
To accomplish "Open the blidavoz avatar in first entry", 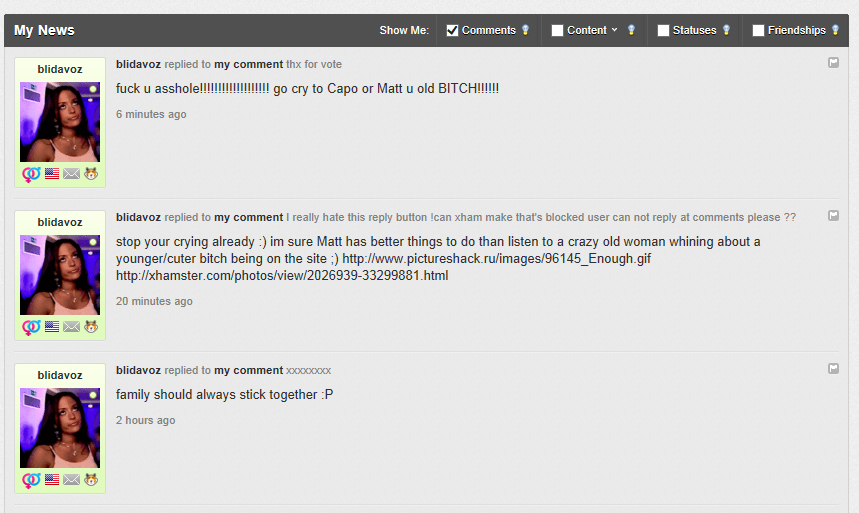I will coord(60,122).
